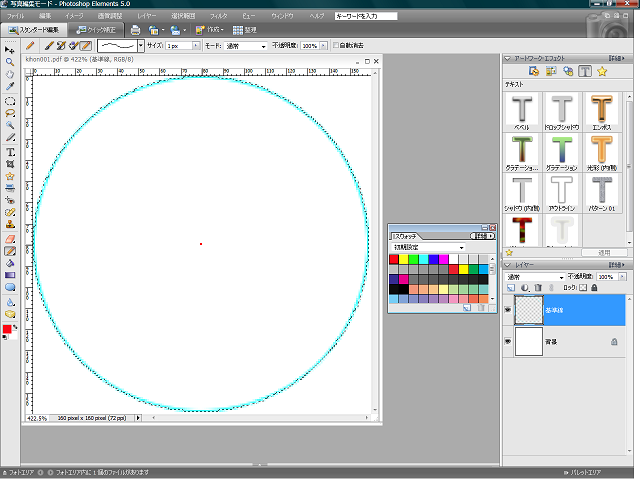Viewport: 640px width, 482px height.
Task: Select the Zoom tool in the toolbox
Action: click(x=10, y=62)
